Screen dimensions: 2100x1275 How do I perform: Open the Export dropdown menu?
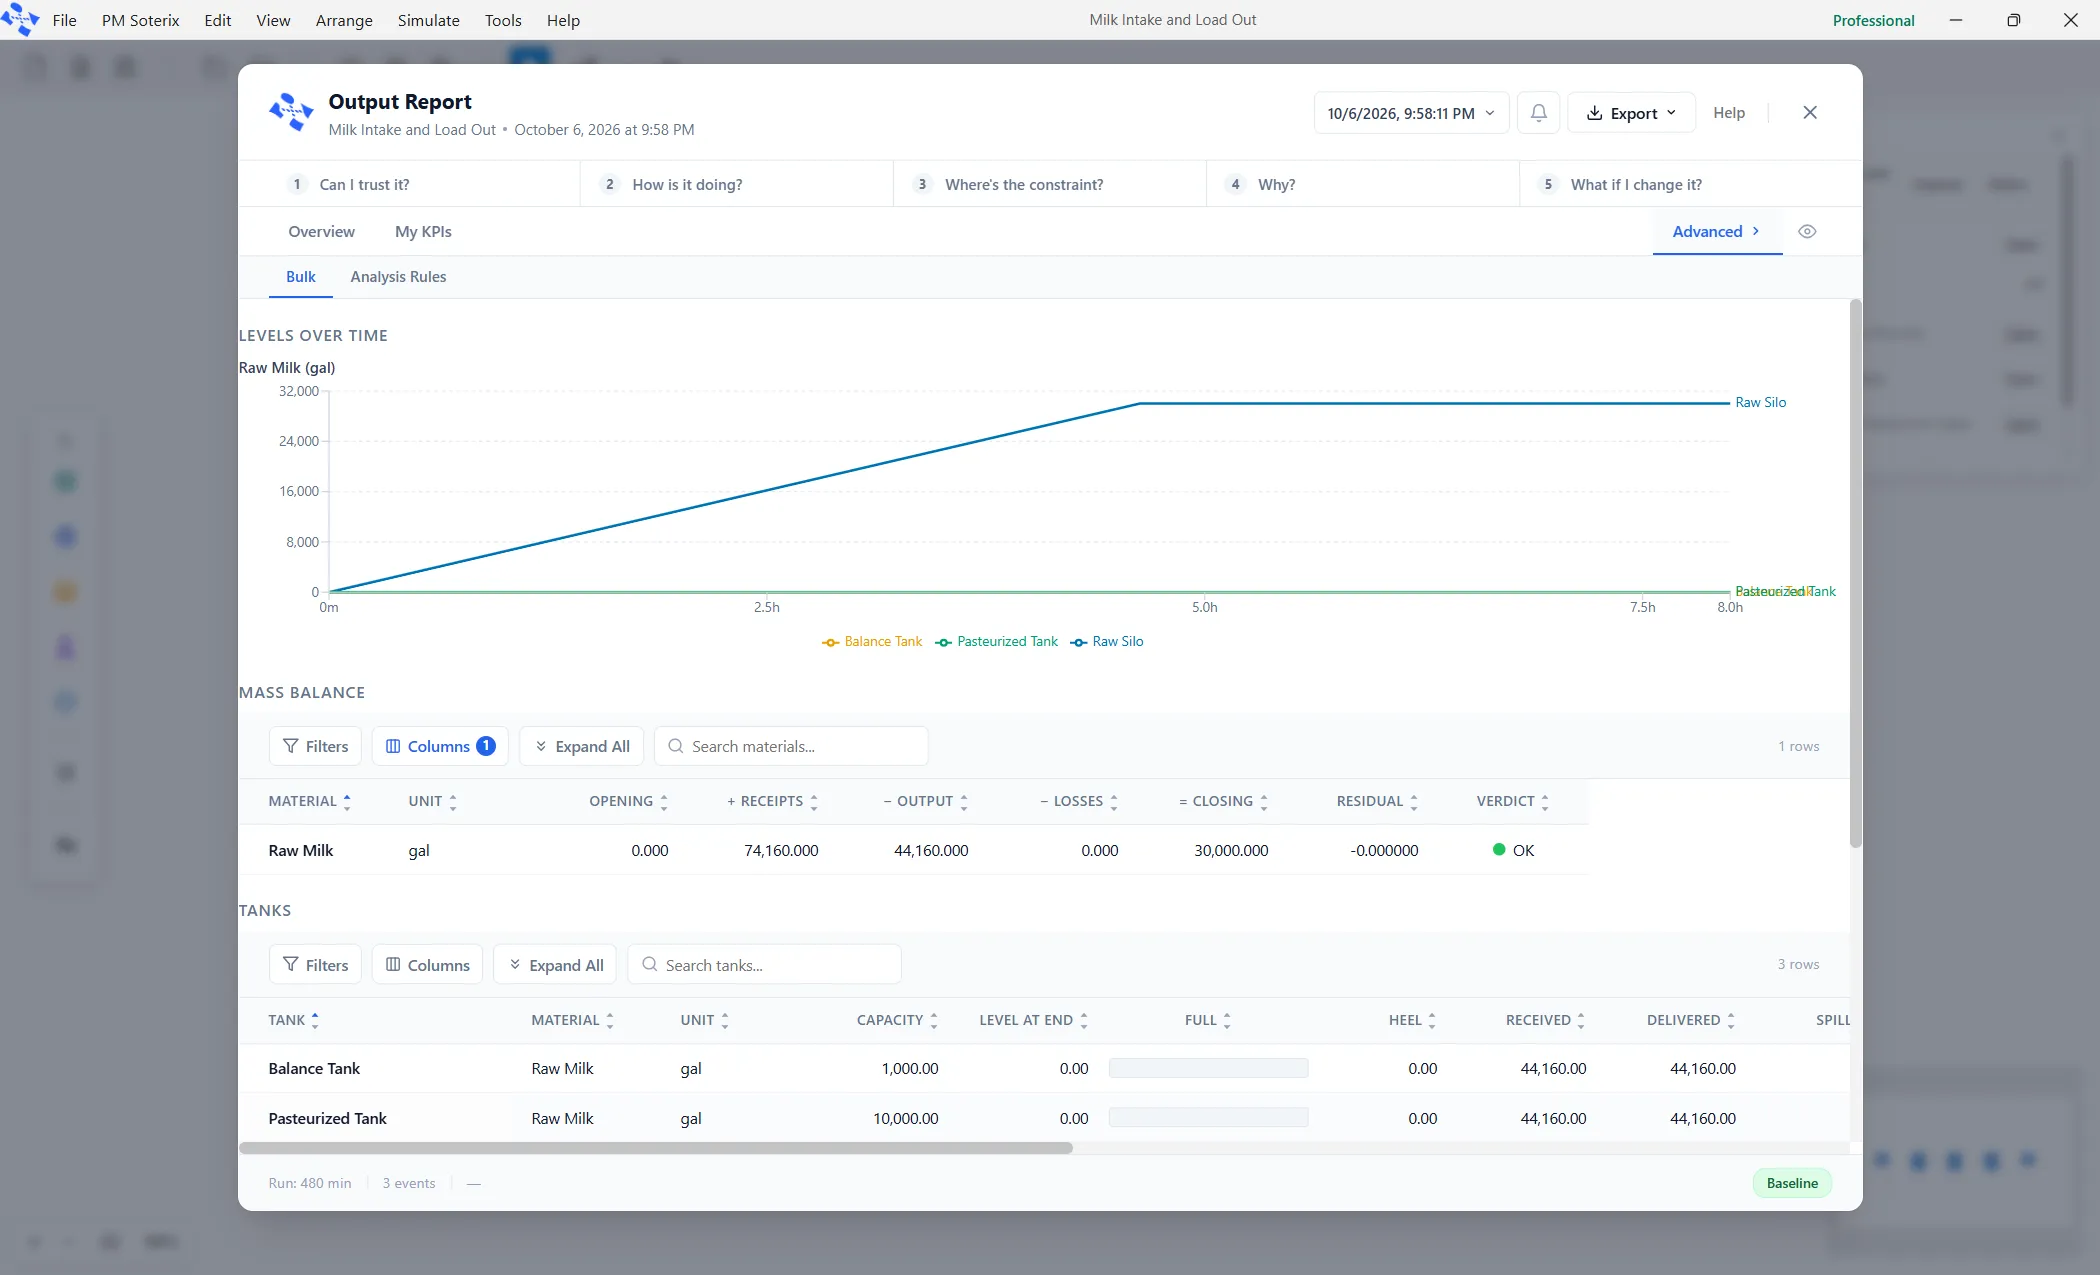pyautogui.click(x=1631, y=113)
